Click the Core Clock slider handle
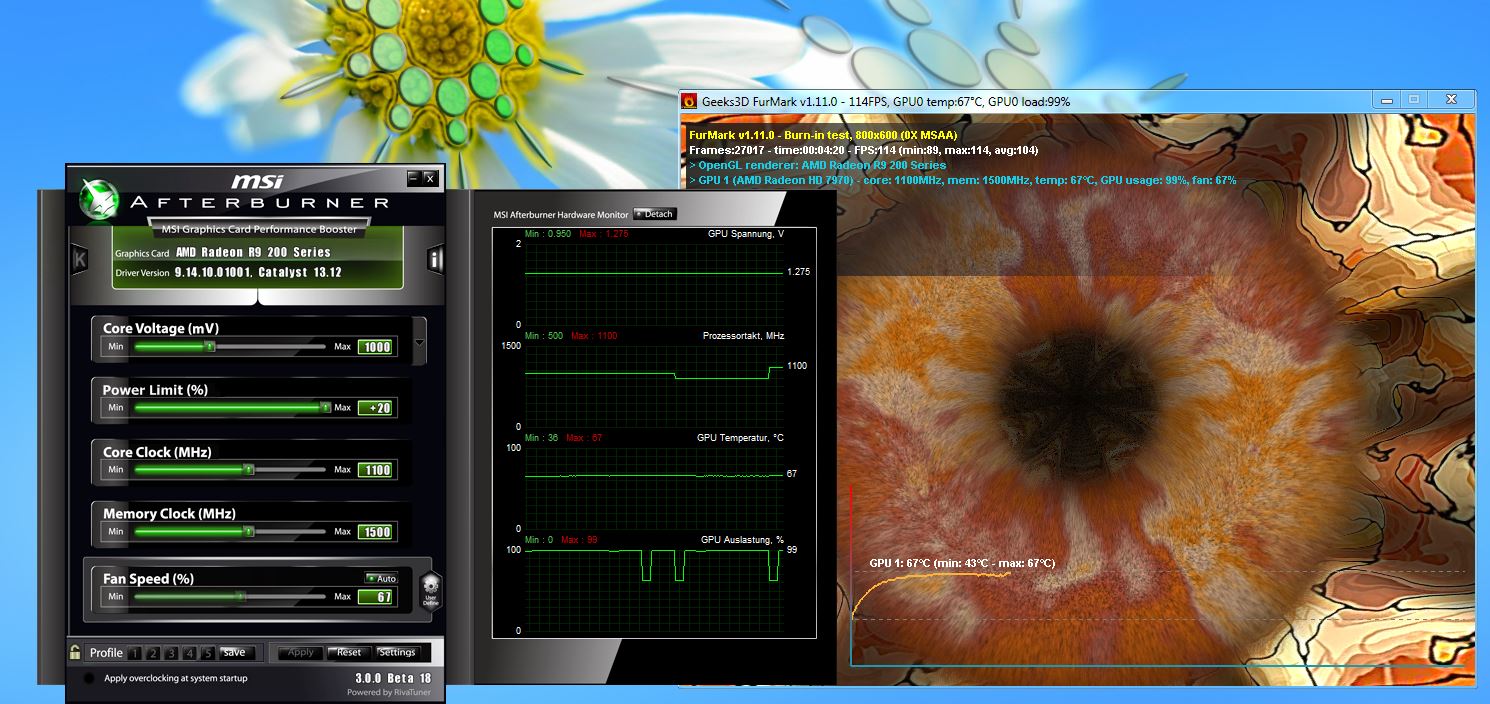The image size is (1490, 704). 250,469
